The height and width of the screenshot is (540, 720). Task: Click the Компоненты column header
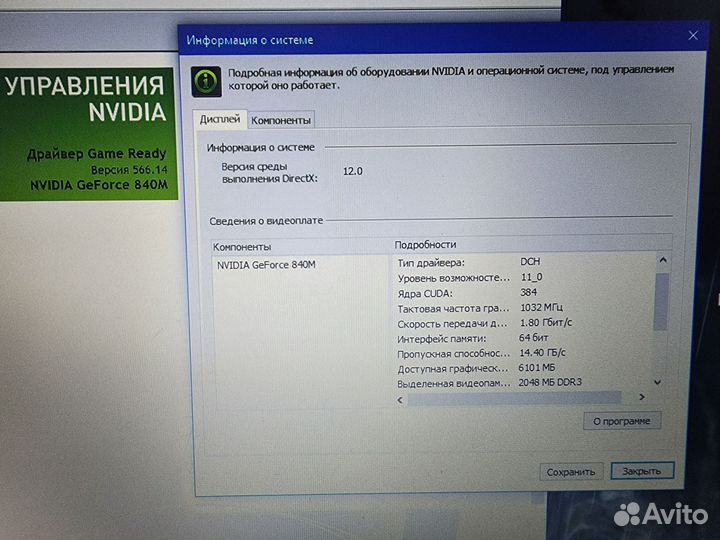pos(242,247)
